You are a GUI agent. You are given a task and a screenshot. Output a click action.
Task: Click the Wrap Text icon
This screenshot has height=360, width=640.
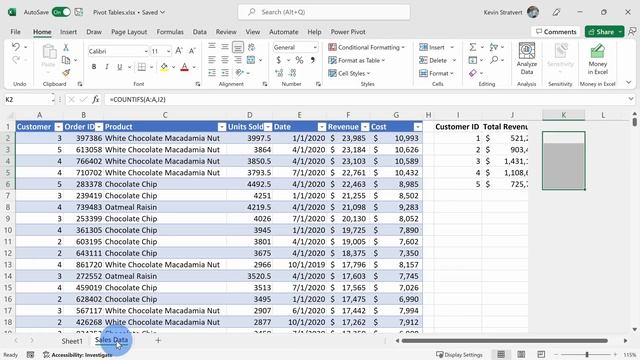click(x=251, y=47)
